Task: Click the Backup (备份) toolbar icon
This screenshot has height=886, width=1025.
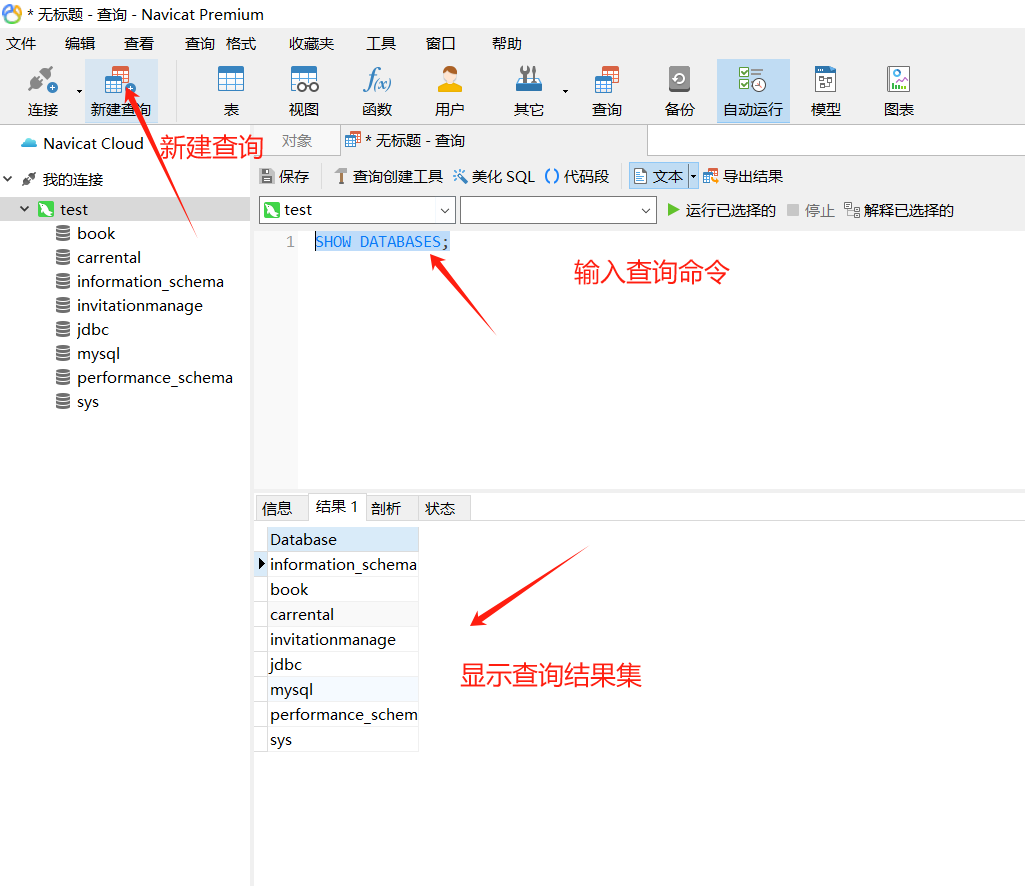Action: click(679, 82)
